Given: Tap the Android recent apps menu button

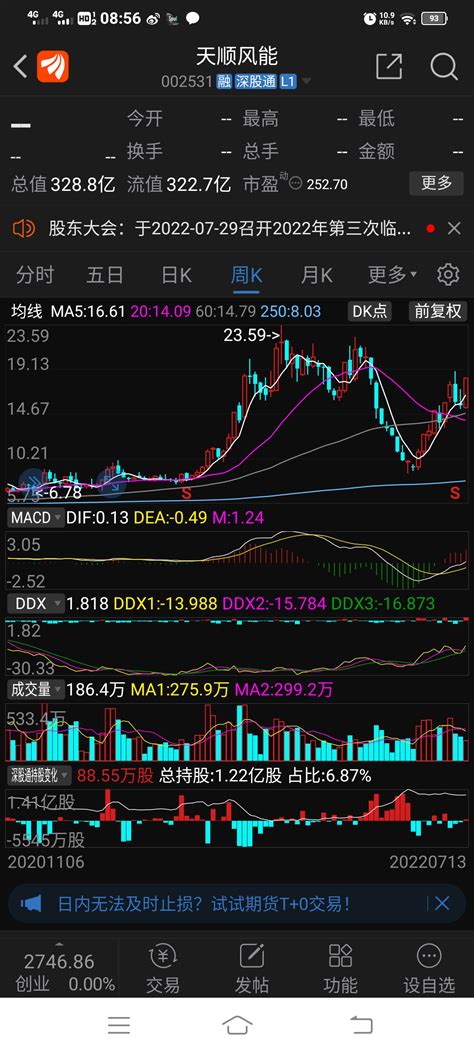Looking at the screenshot, I should 119,1025.
